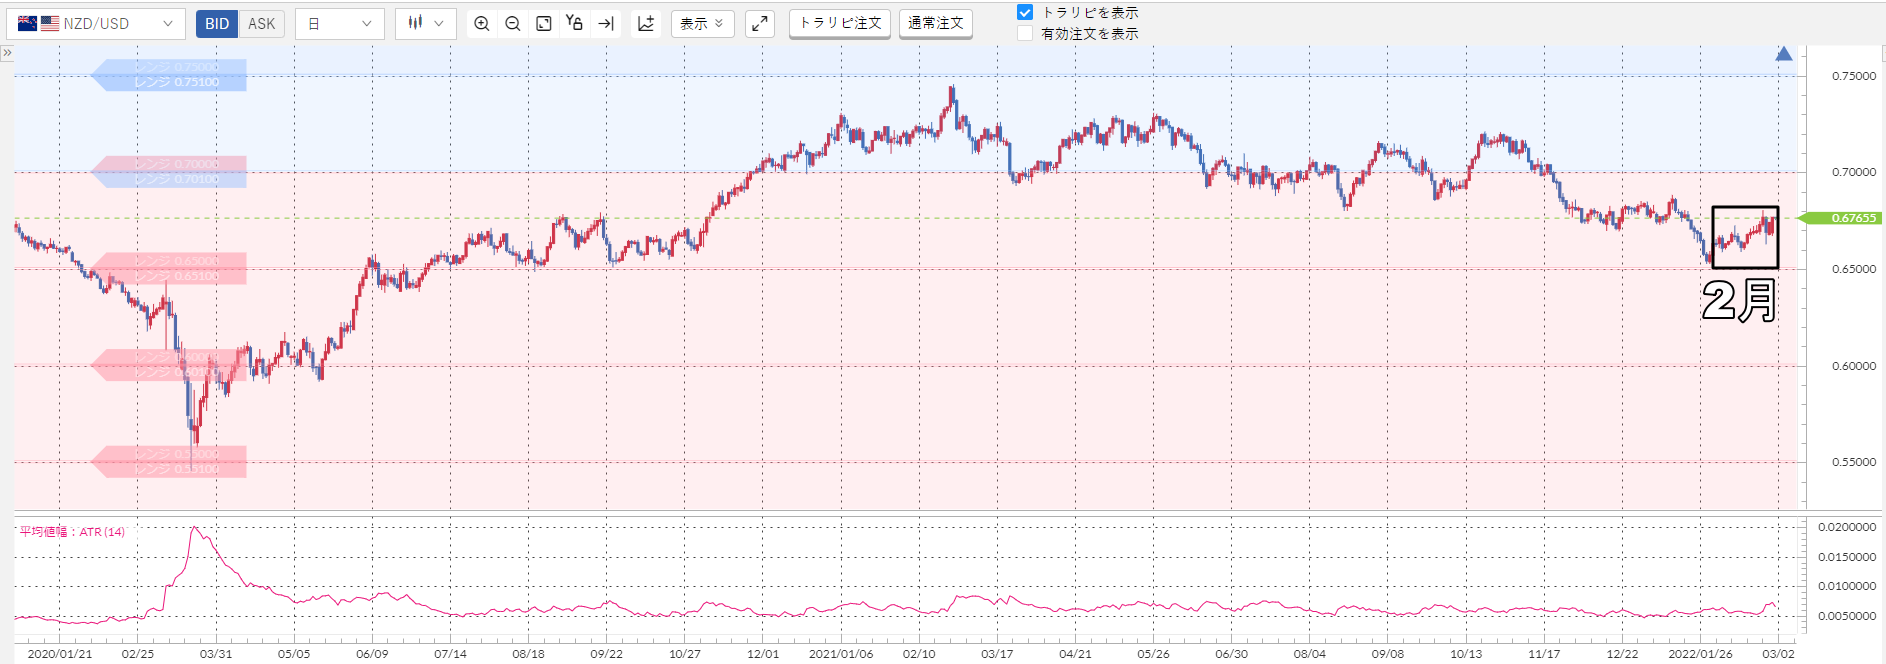The height and width of the screenshot is (664, 1886).
Task: Open the NZD/USD currency pair dropdown
Action: [x=96, y=24]
